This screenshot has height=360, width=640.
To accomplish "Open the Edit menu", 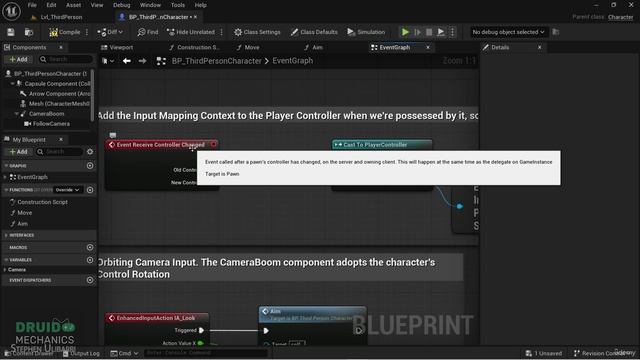I will [x=51, y=5].
